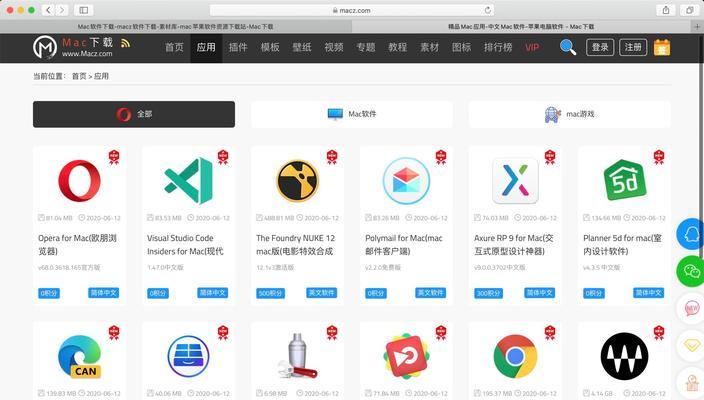This screenshot has width=704, height=400.
Task: Click 首页 in the breadcrumb
Action: [x=79, y=76]
